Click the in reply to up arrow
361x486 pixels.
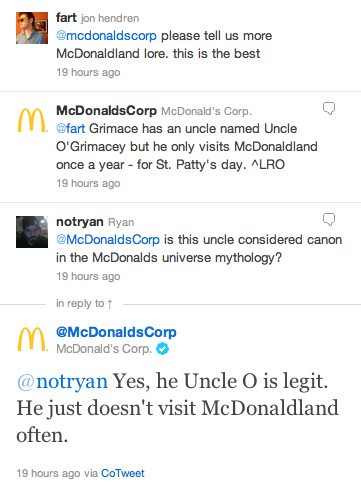click(x=110, y=304)
